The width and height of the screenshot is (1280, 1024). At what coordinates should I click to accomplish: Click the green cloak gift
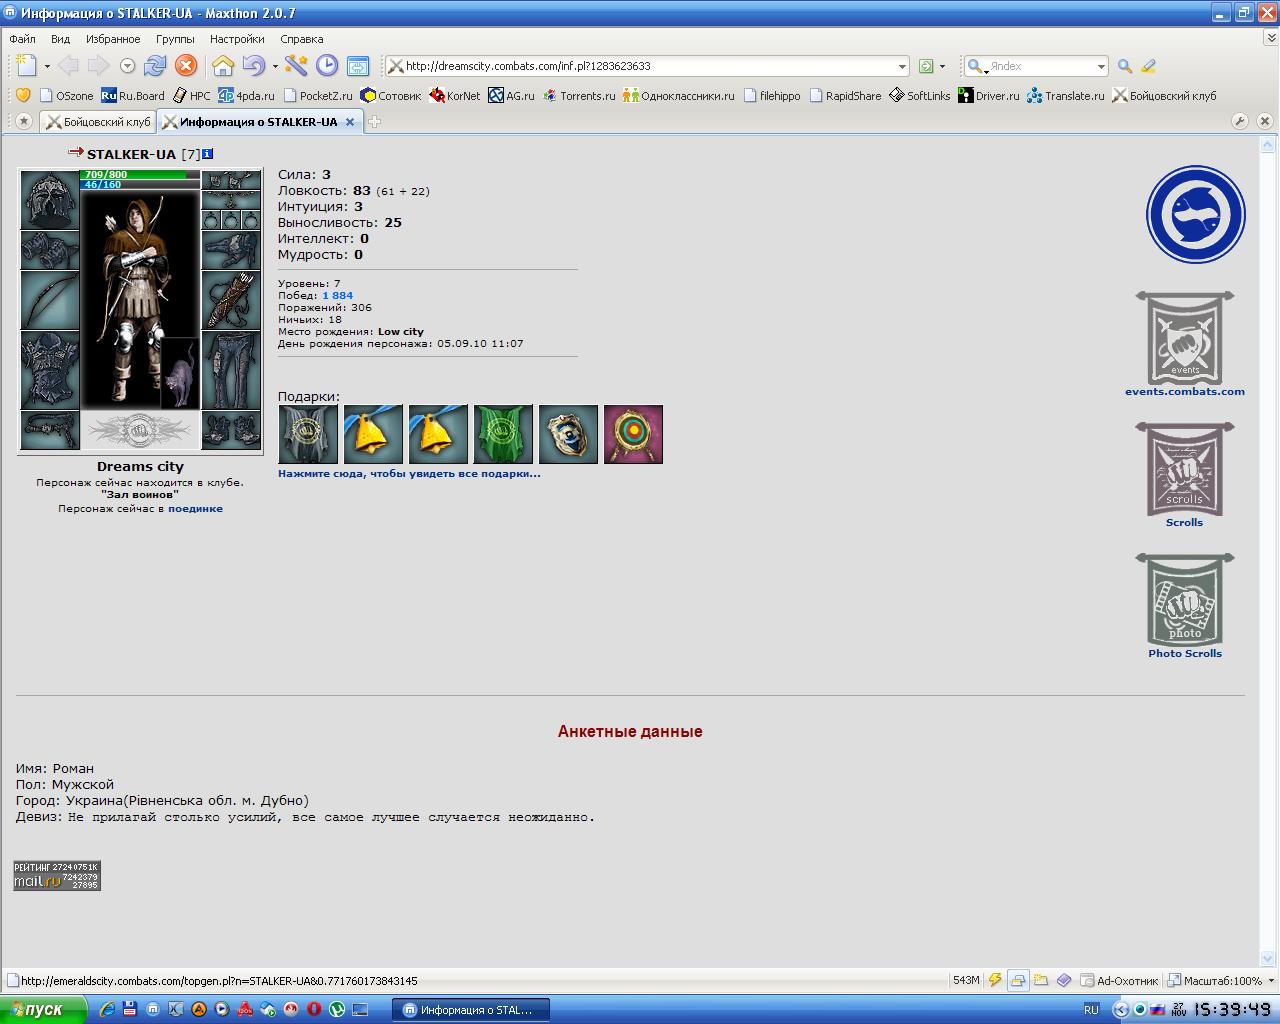[x=503, y=434]
